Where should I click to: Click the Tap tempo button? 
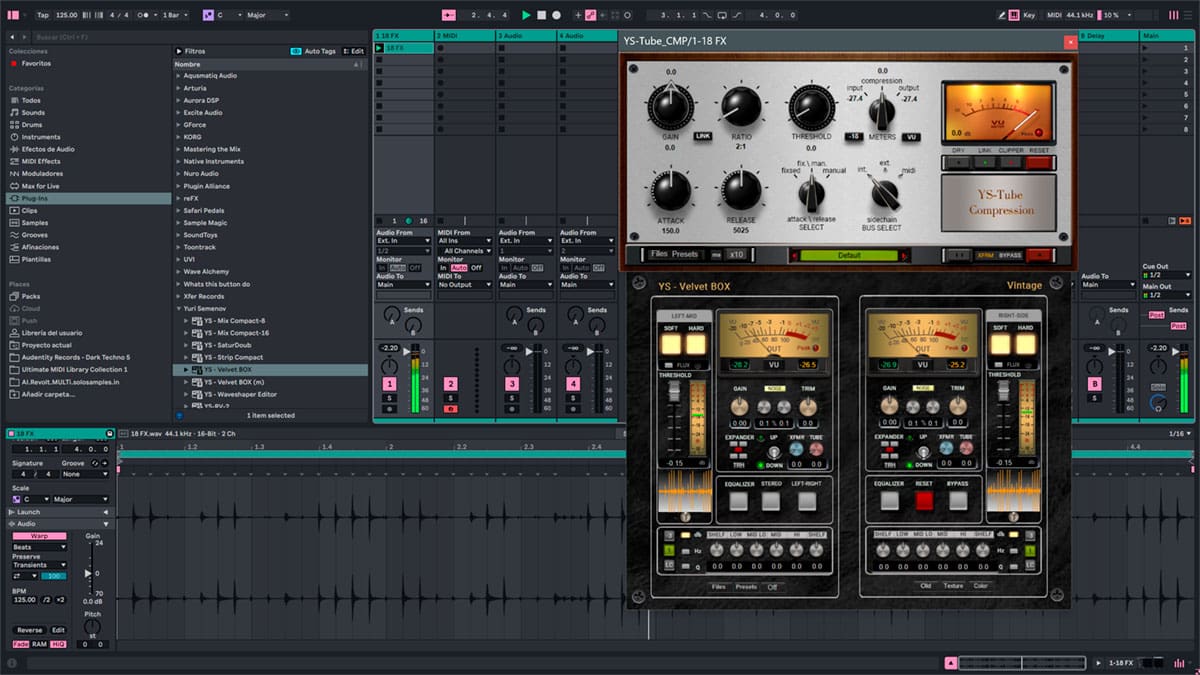click(x=42, y=15)
